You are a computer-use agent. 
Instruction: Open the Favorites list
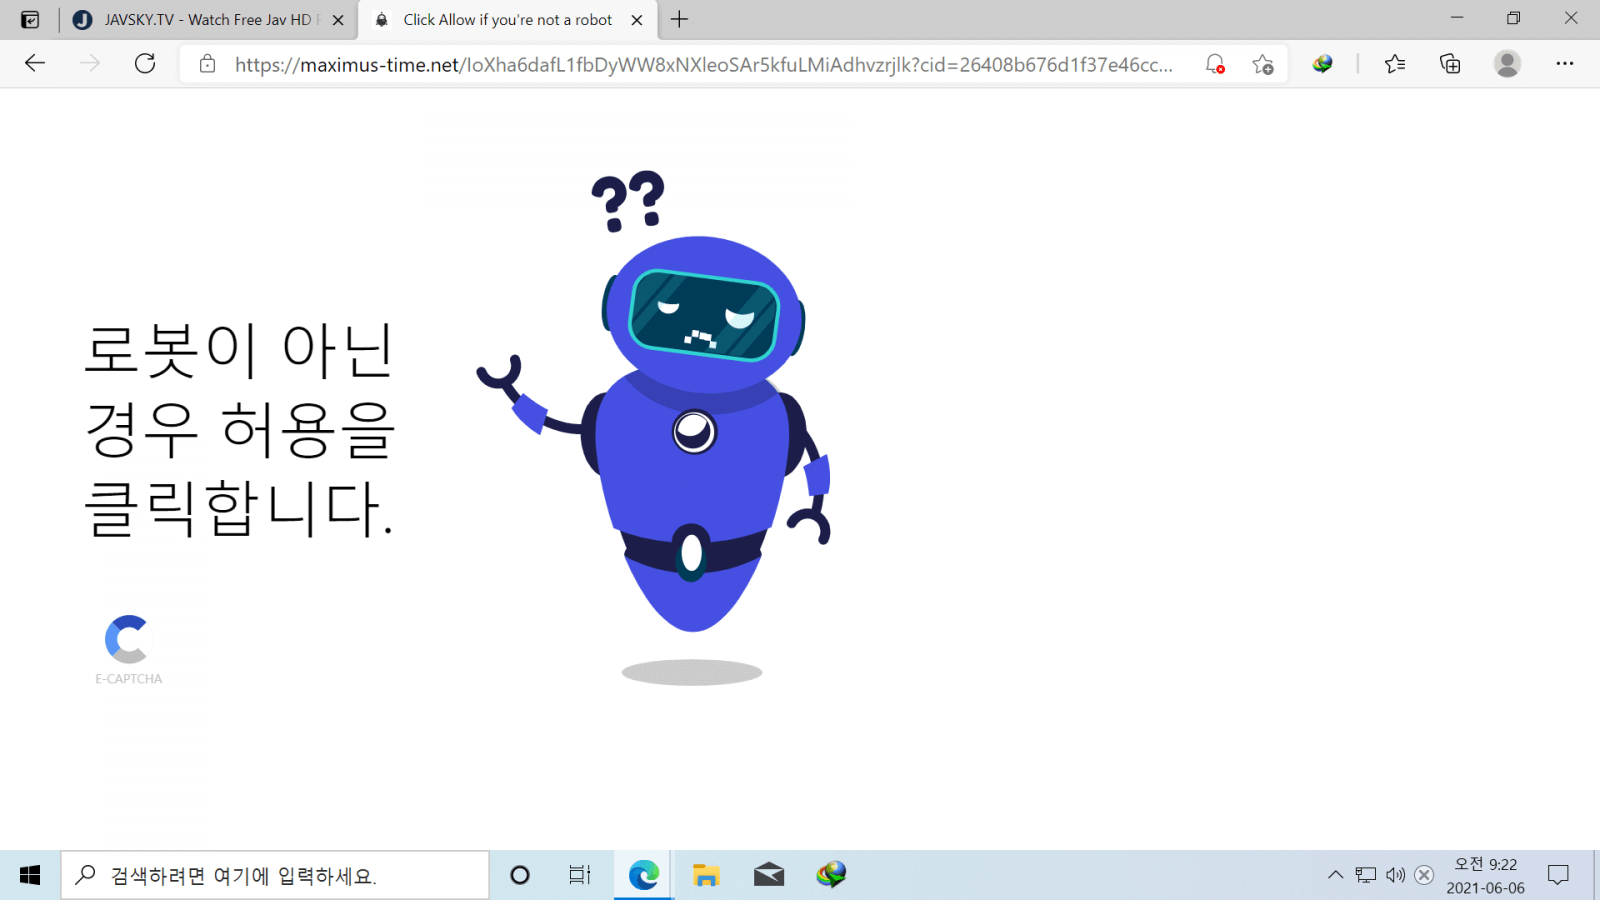point(1395,64)
